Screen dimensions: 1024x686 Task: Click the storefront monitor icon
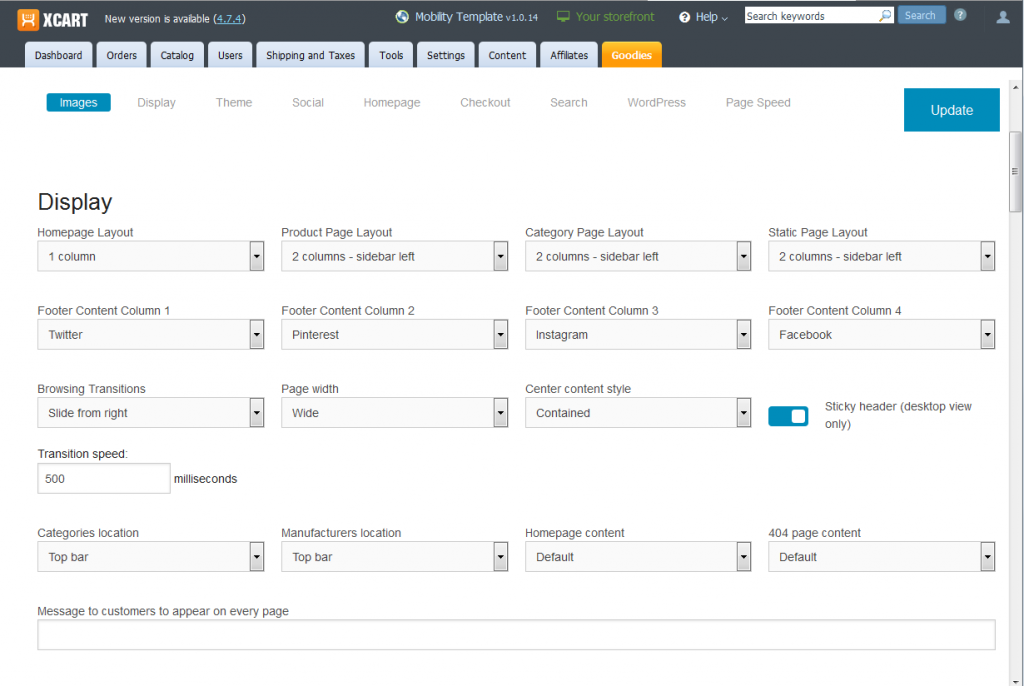click(x=565, y=16)
